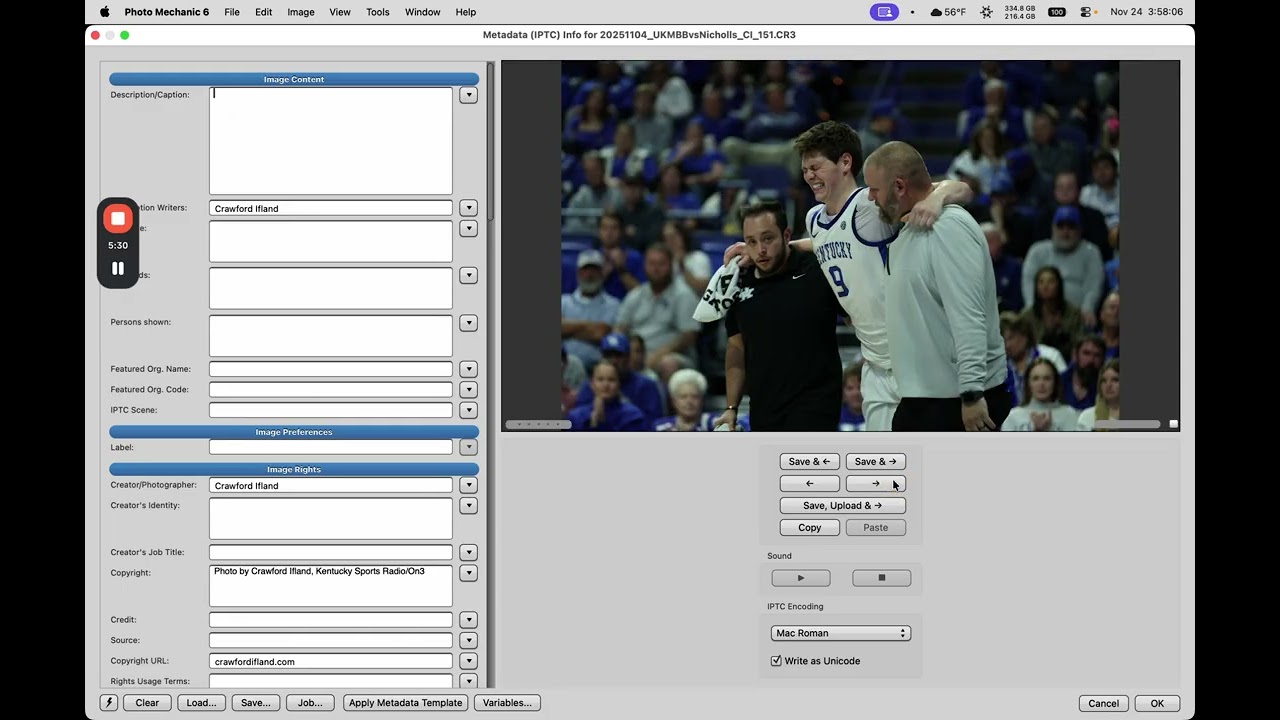The image size is (1280, 720).
Task: Open the Creator's Identity dropdown arrow
Action: [x=468, y=506]
